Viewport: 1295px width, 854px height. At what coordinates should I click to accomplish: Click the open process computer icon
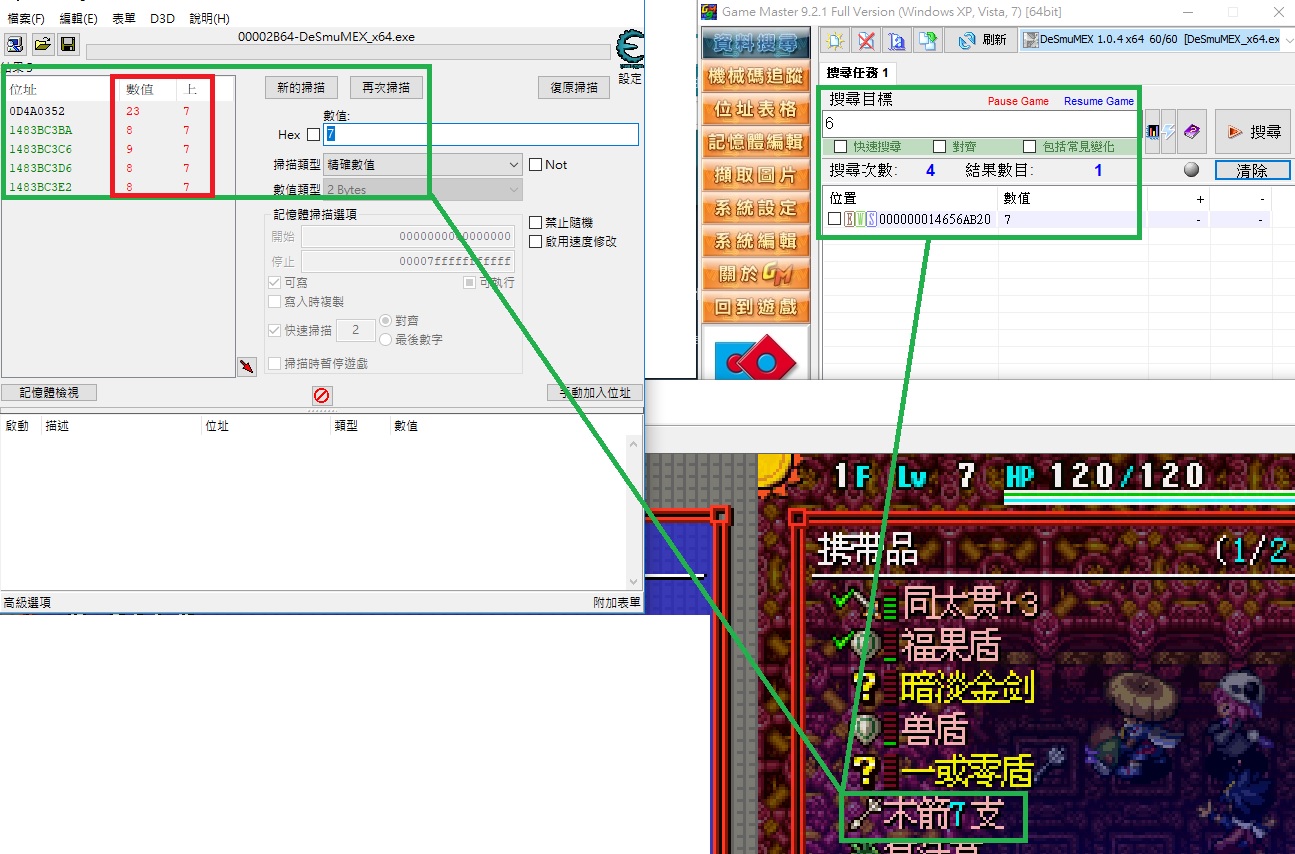click(x=16, y=44)
